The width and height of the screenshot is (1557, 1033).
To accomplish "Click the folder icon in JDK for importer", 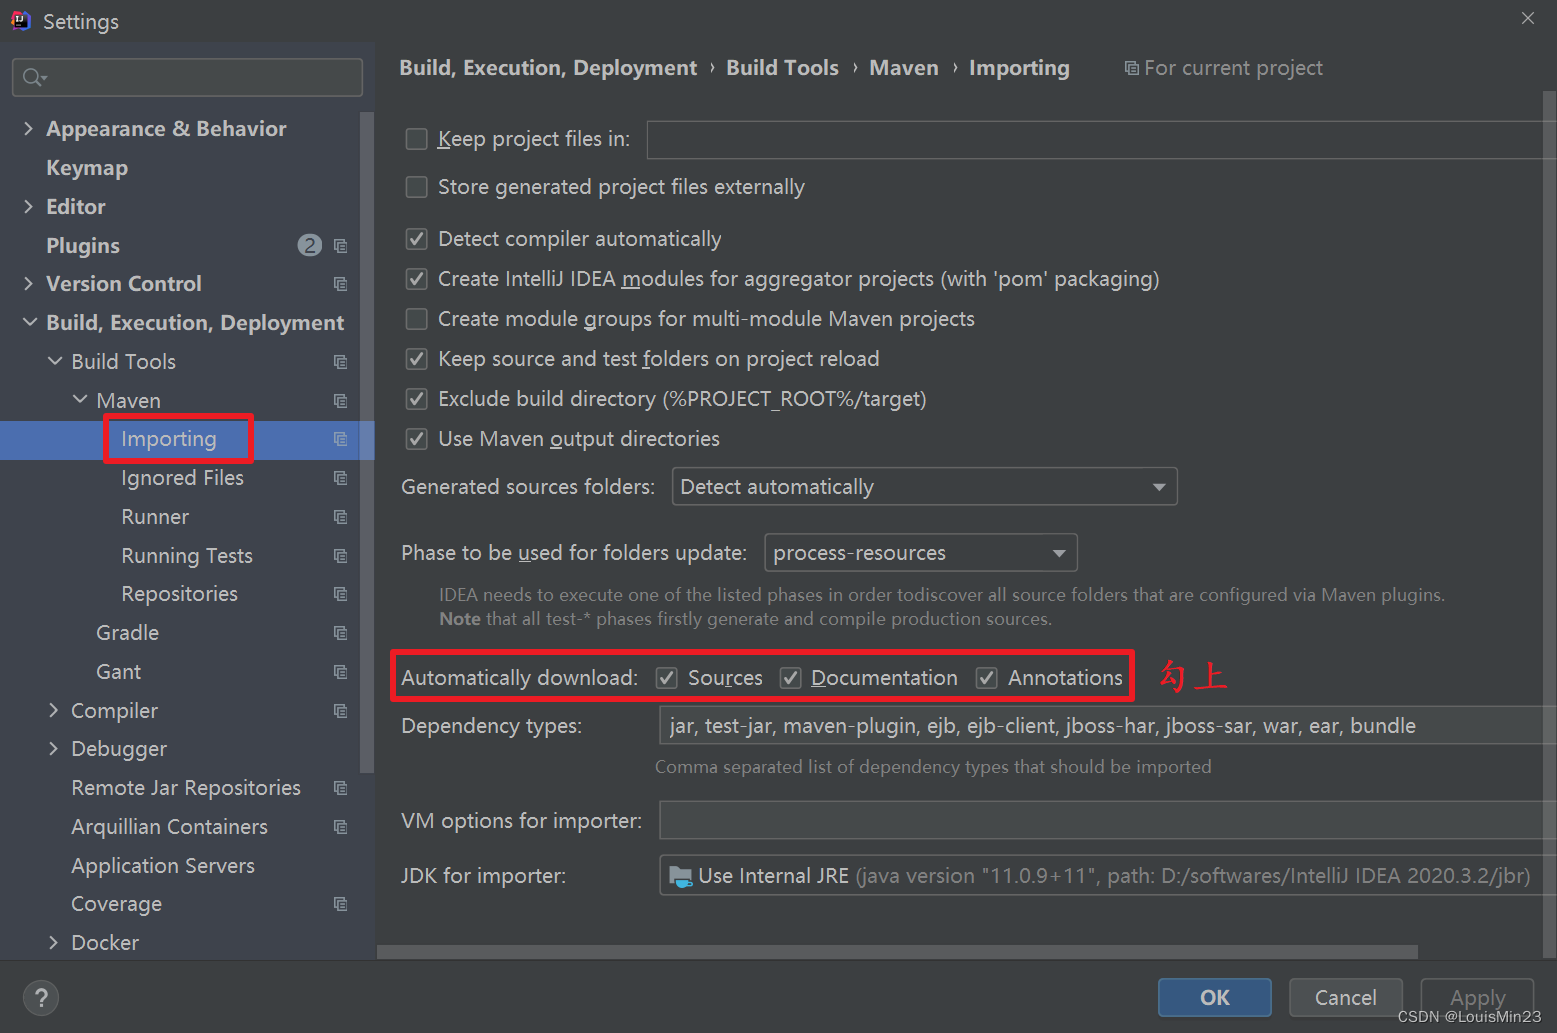I will [x=680, y=877].
